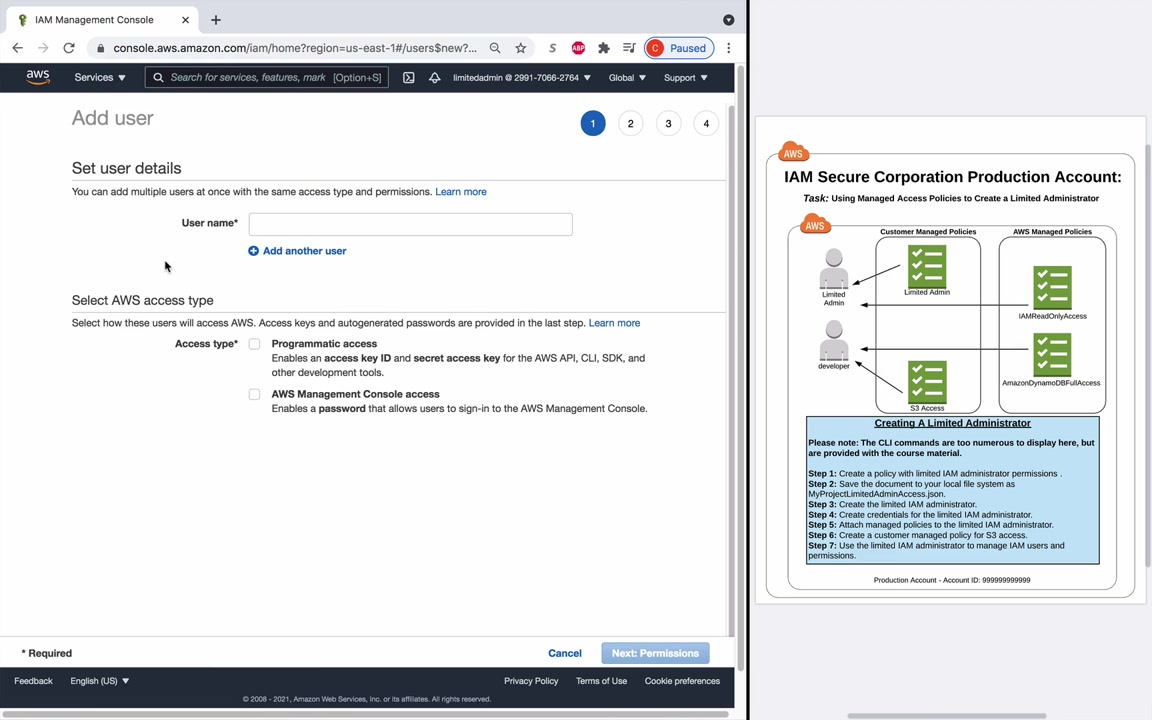This screenshot has width=1152, height=720.
Task: Open the extensions puzzle icon
Action: click(604, 48)
